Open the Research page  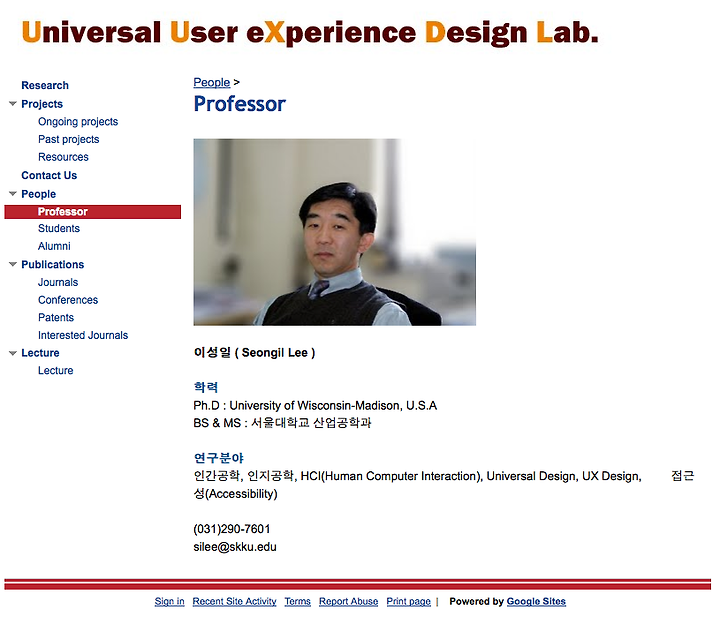coord(45,86)
